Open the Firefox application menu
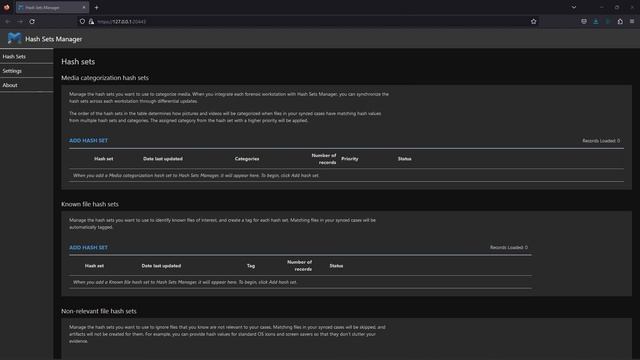The height and width of the screenshot is (360, 640). 632,21
